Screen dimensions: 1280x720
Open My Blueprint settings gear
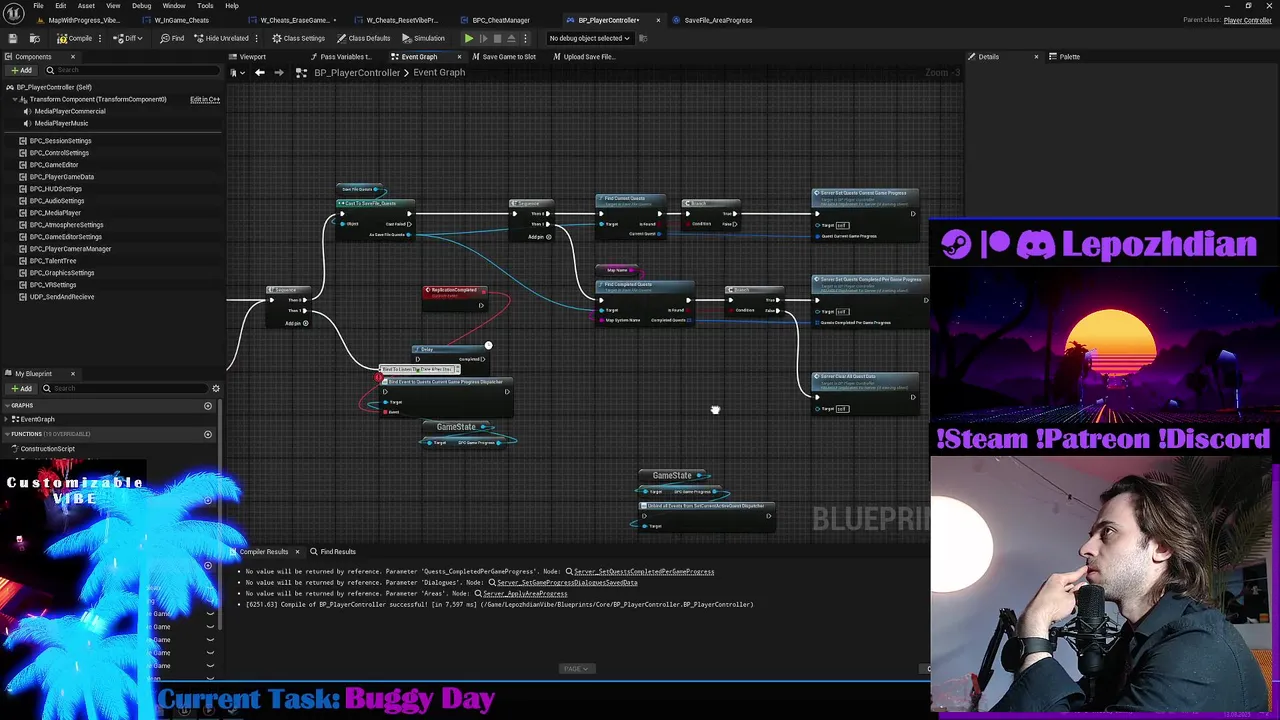[215, 388]
